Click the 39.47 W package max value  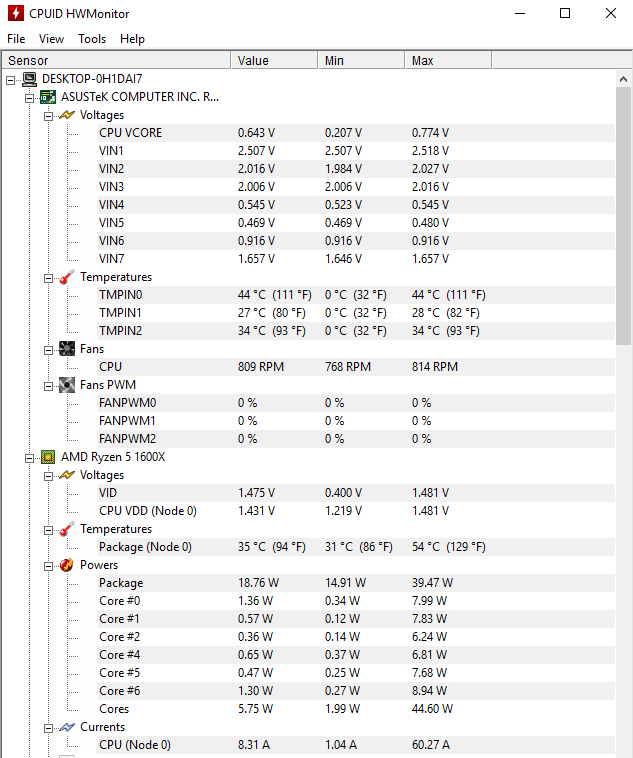click(x=432, y=583)
